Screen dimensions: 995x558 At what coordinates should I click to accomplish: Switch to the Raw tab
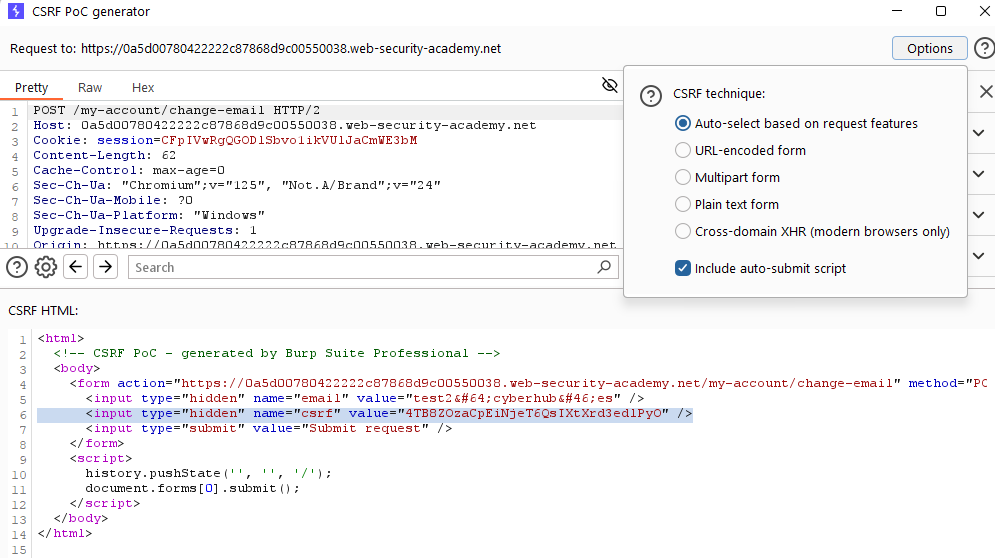pyautogui.click(x=90, y=88)
